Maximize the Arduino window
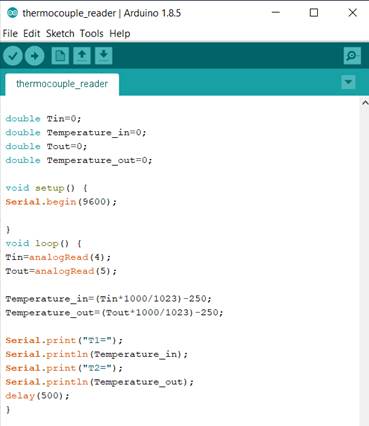Image resolution: width=369 pixels, height=426 pixels. pyautogui.click(x=314, y=13)
